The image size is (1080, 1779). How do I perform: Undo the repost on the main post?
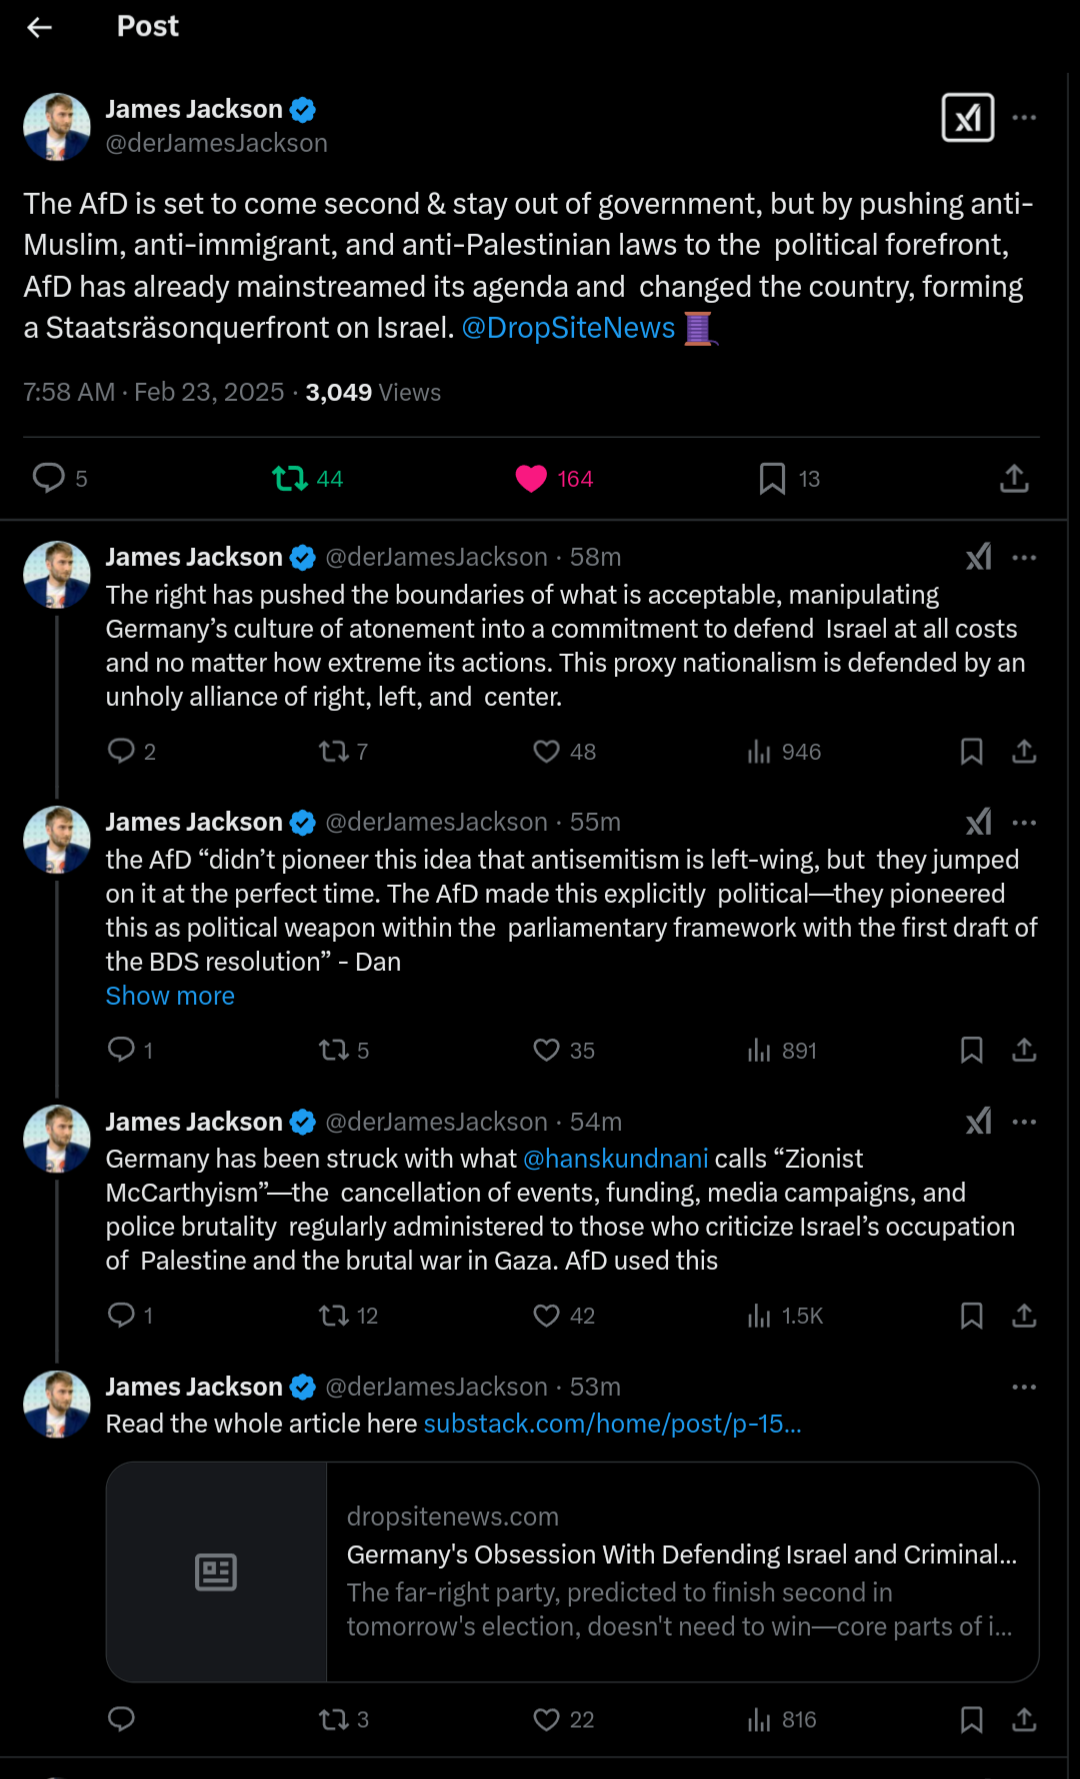(x=290, y=479)
